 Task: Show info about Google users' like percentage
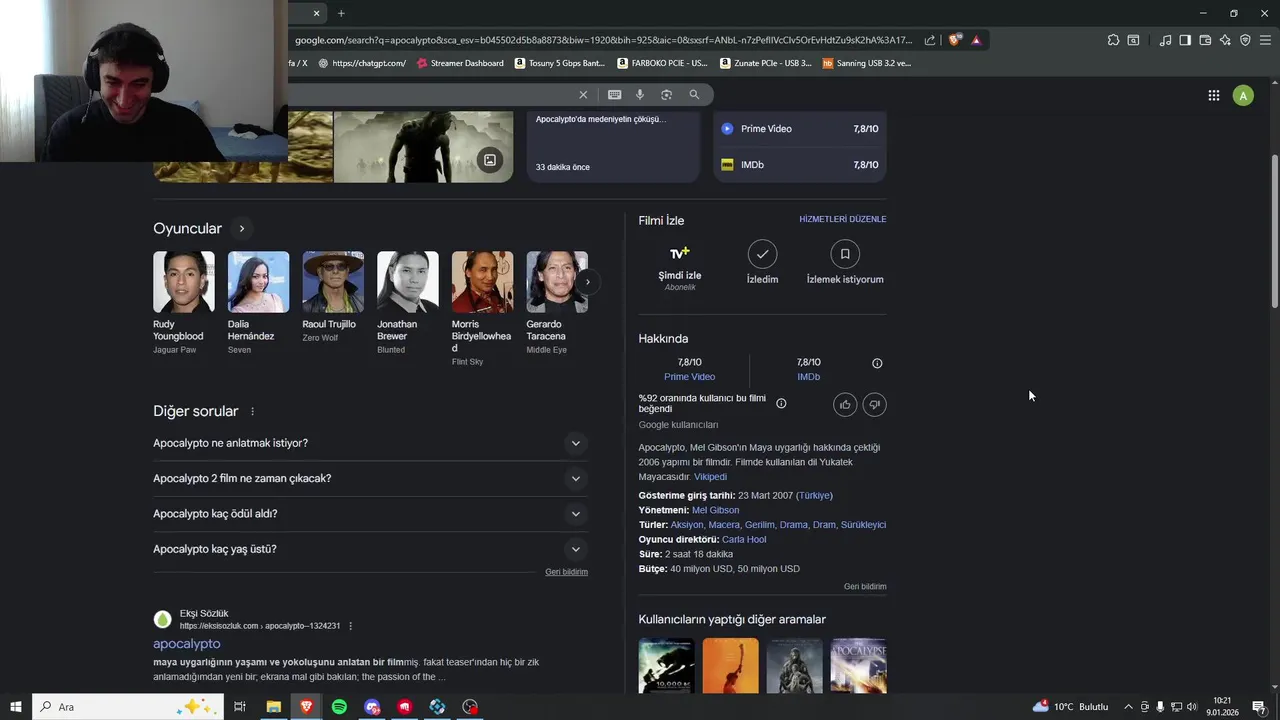pos(781,403)
